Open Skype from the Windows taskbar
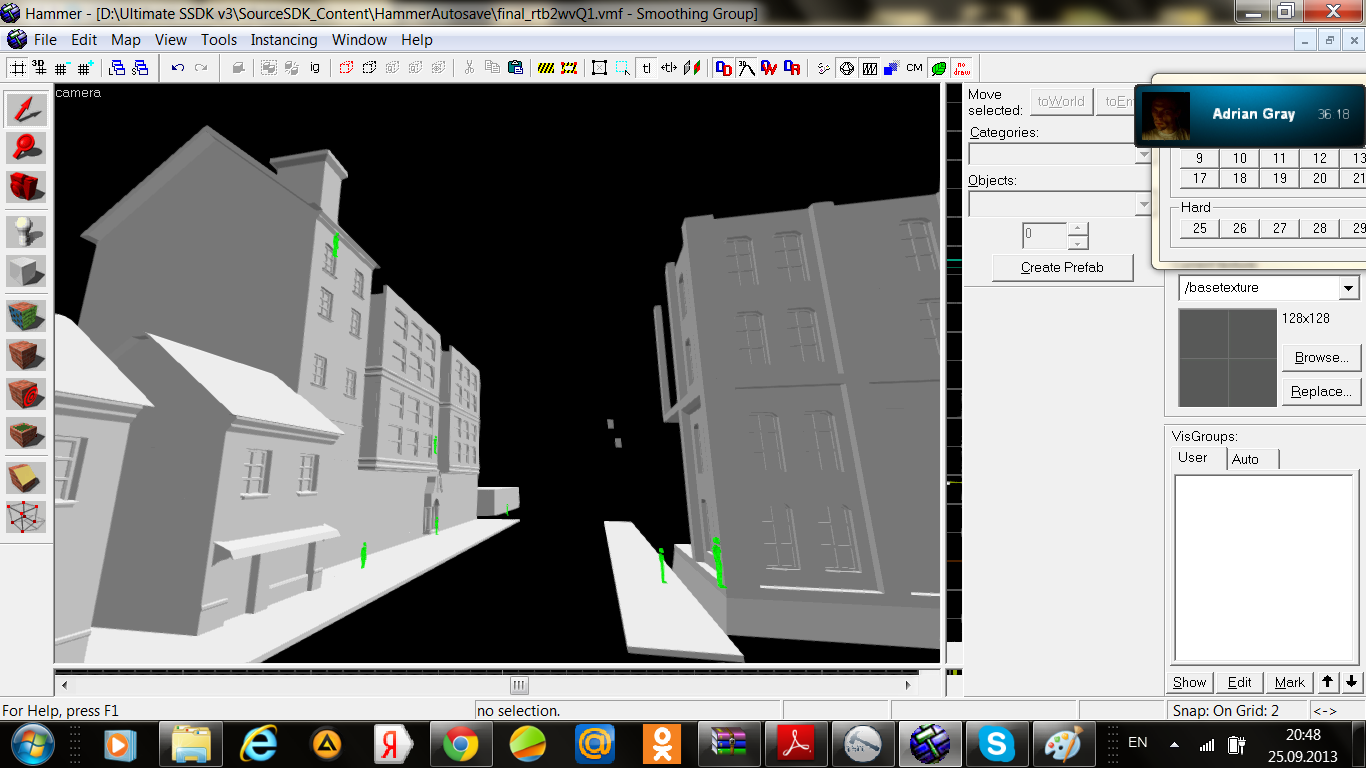 click(x=996, y=744)
